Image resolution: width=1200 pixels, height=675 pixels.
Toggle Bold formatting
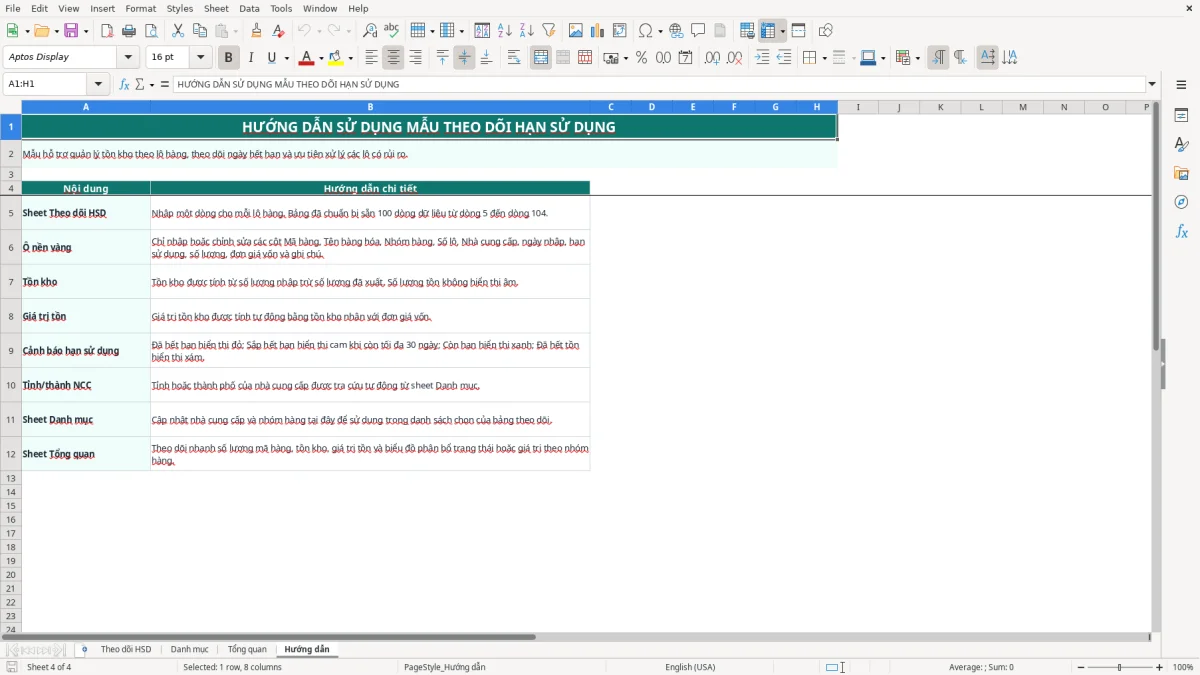pyautogui.click(x=229, y=58)
